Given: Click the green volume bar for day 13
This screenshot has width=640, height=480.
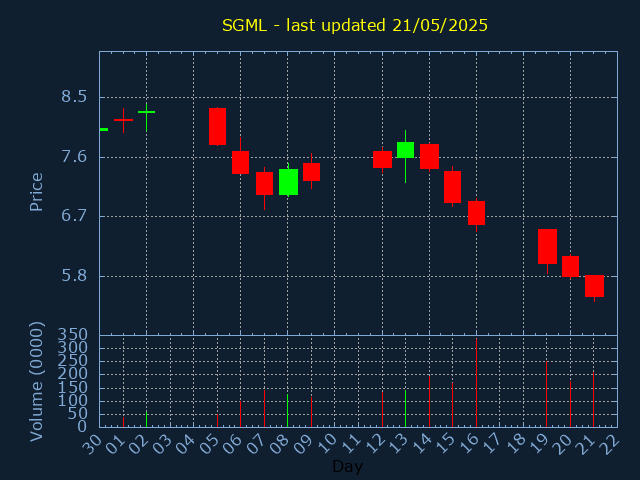Looking at the screenshot, I should tap(405, 409).
